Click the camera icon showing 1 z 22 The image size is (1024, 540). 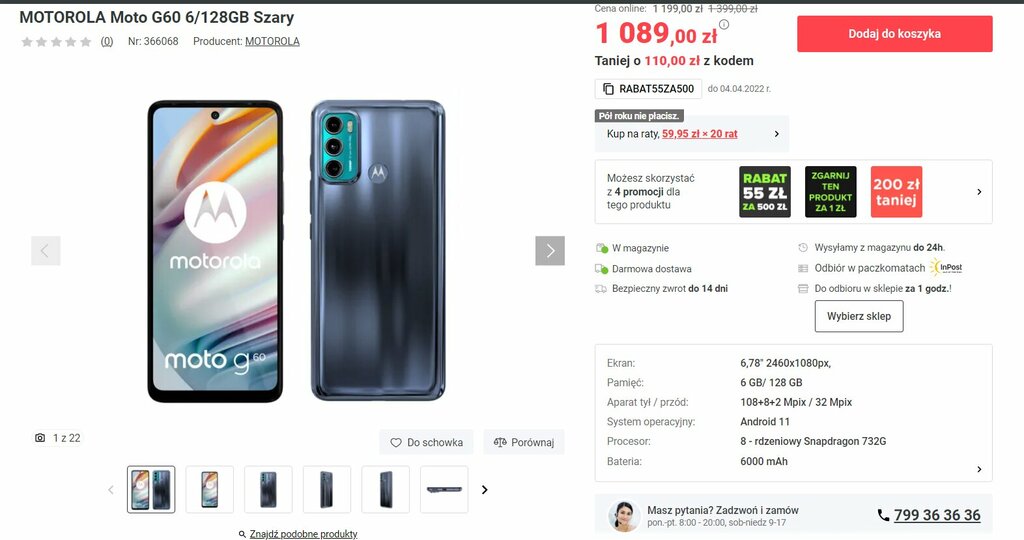point(40,438)
